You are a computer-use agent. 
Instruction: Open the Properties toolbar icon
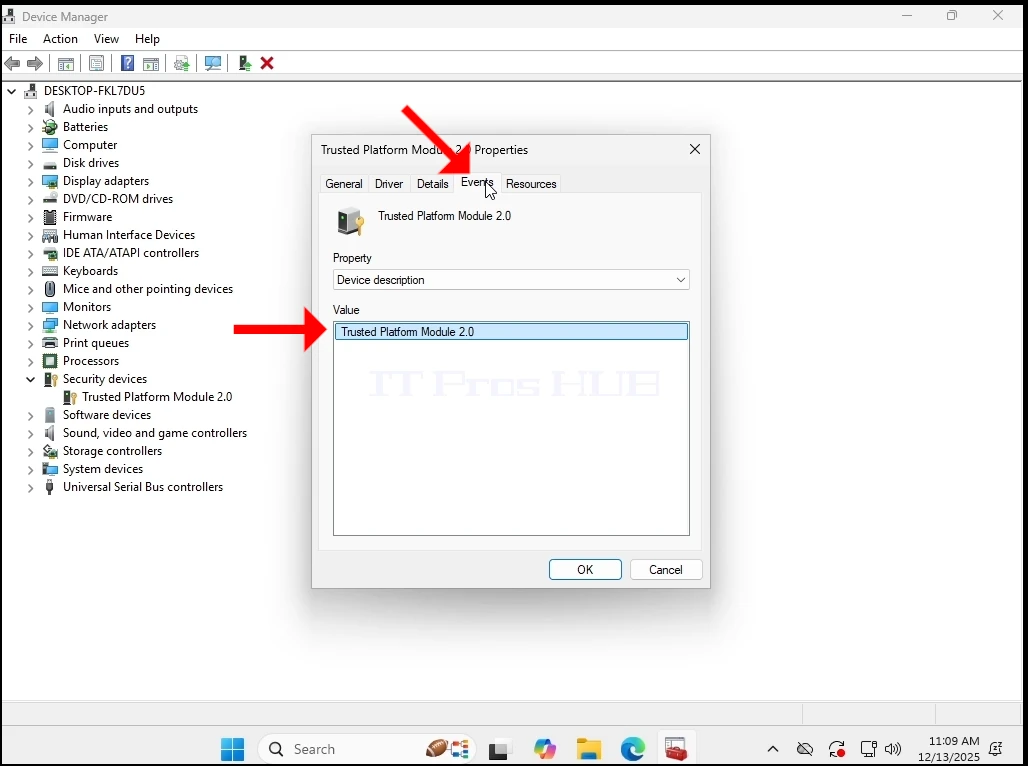tap(96, 64)
